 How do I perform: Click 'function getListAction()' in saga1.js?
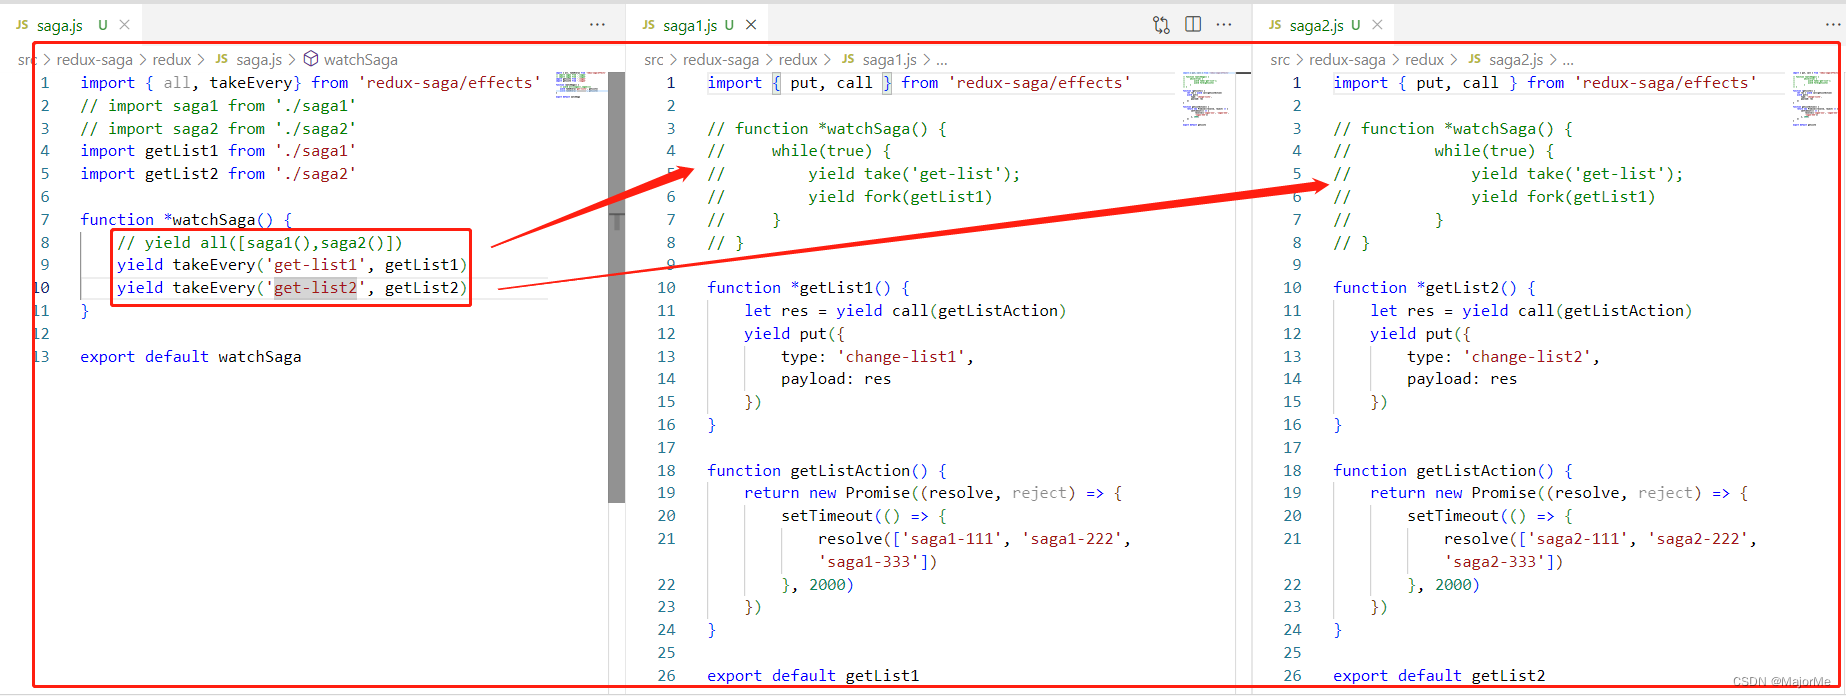[826, 470]
